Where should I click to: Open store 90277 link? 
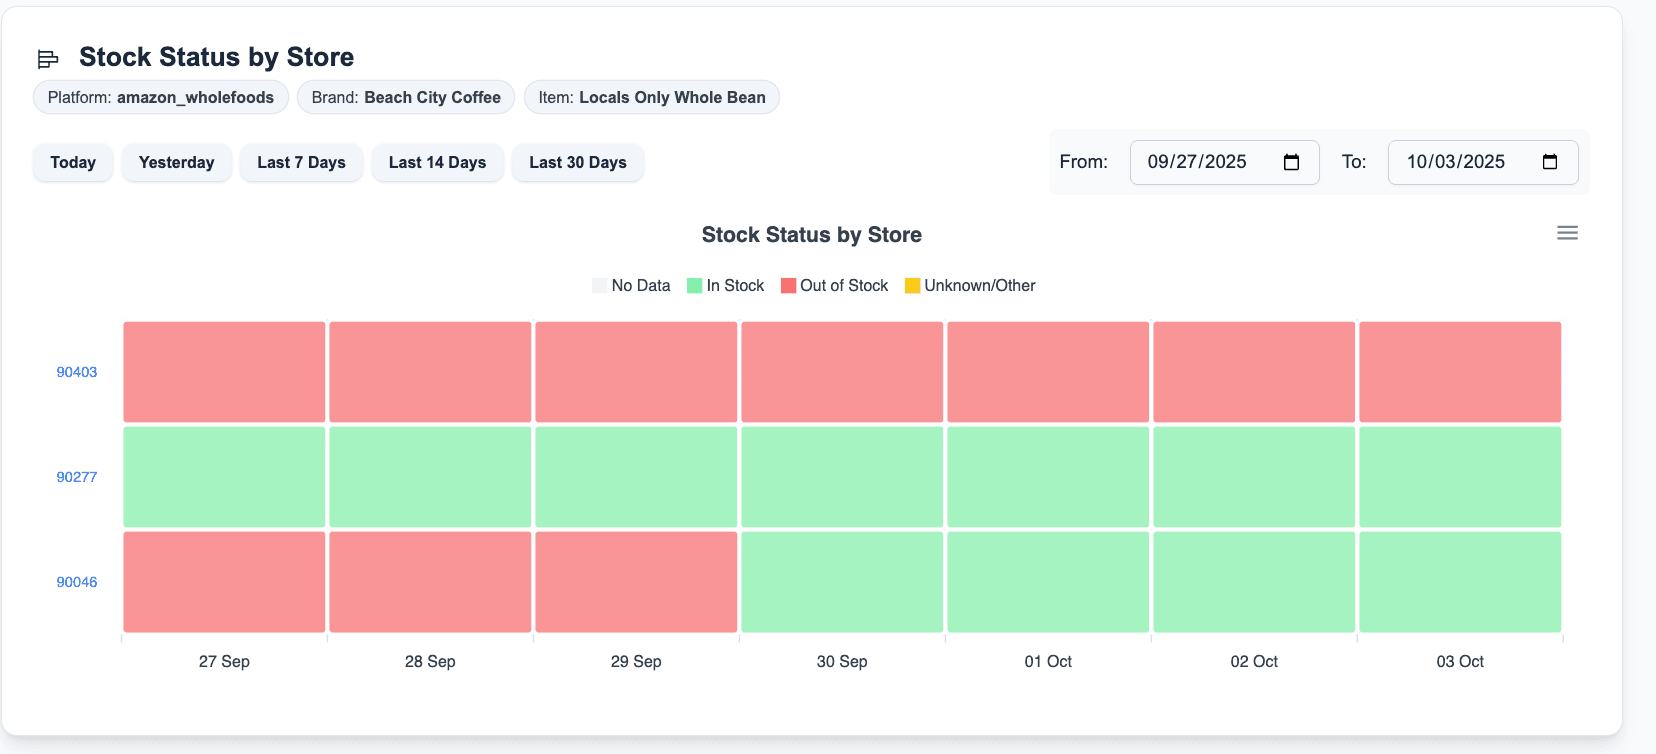pyautogui.click(x=77, y=477)
